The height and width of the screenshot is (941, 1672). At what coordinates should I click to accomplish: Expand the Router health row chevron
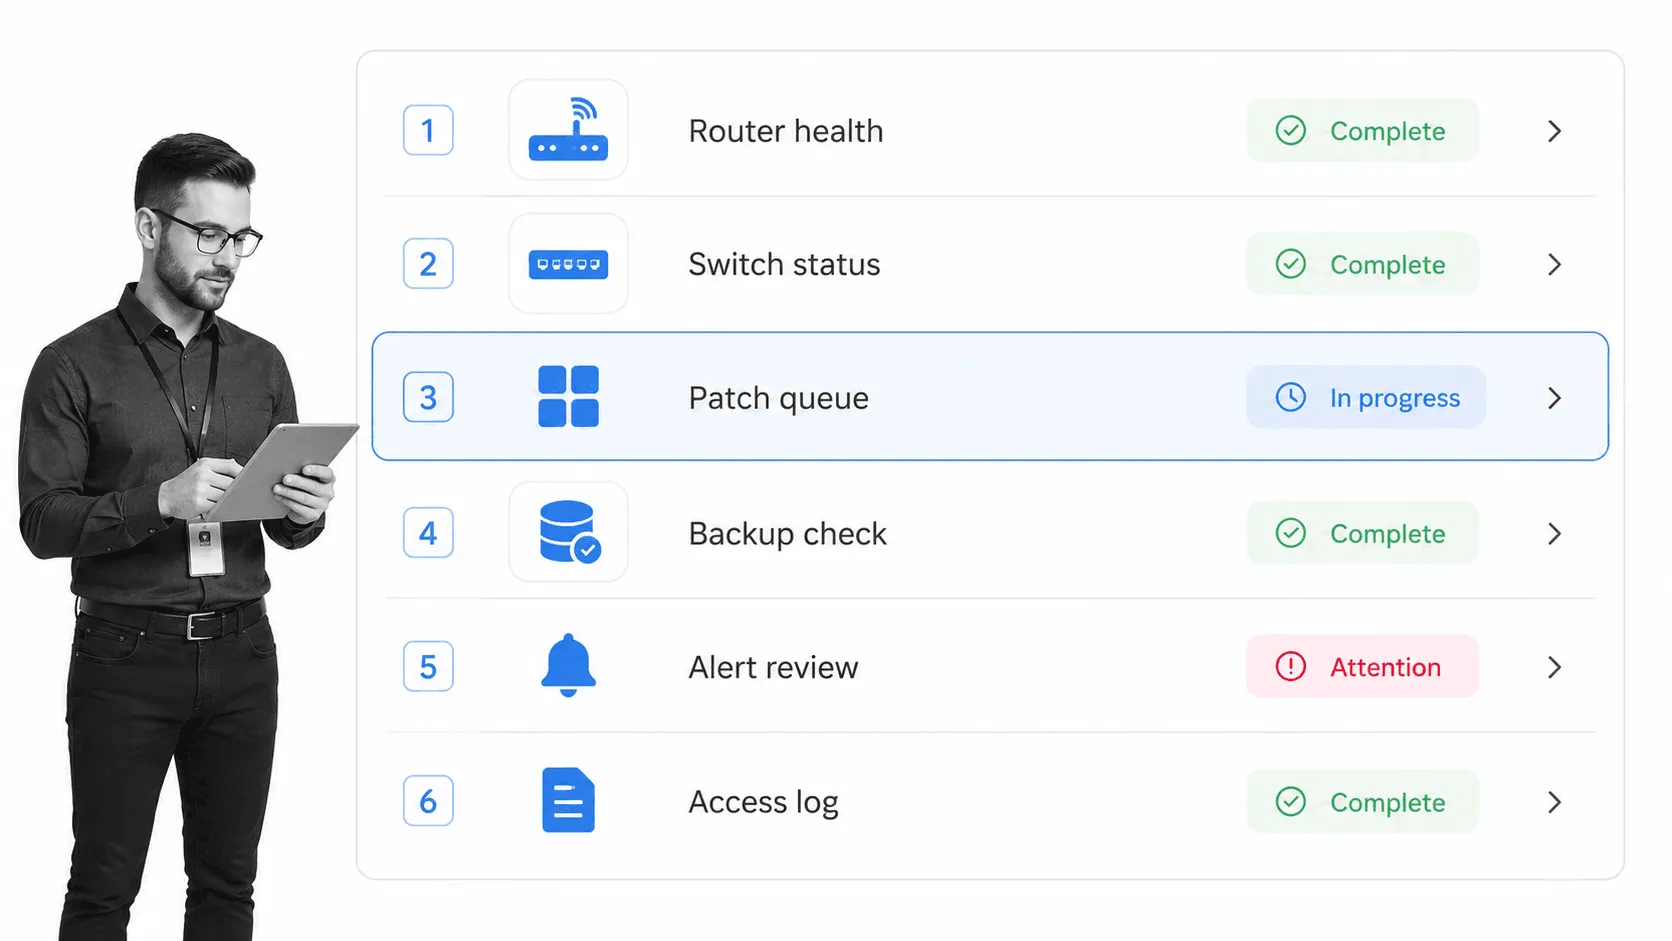pyautogui.click(x=1554, y=131)
